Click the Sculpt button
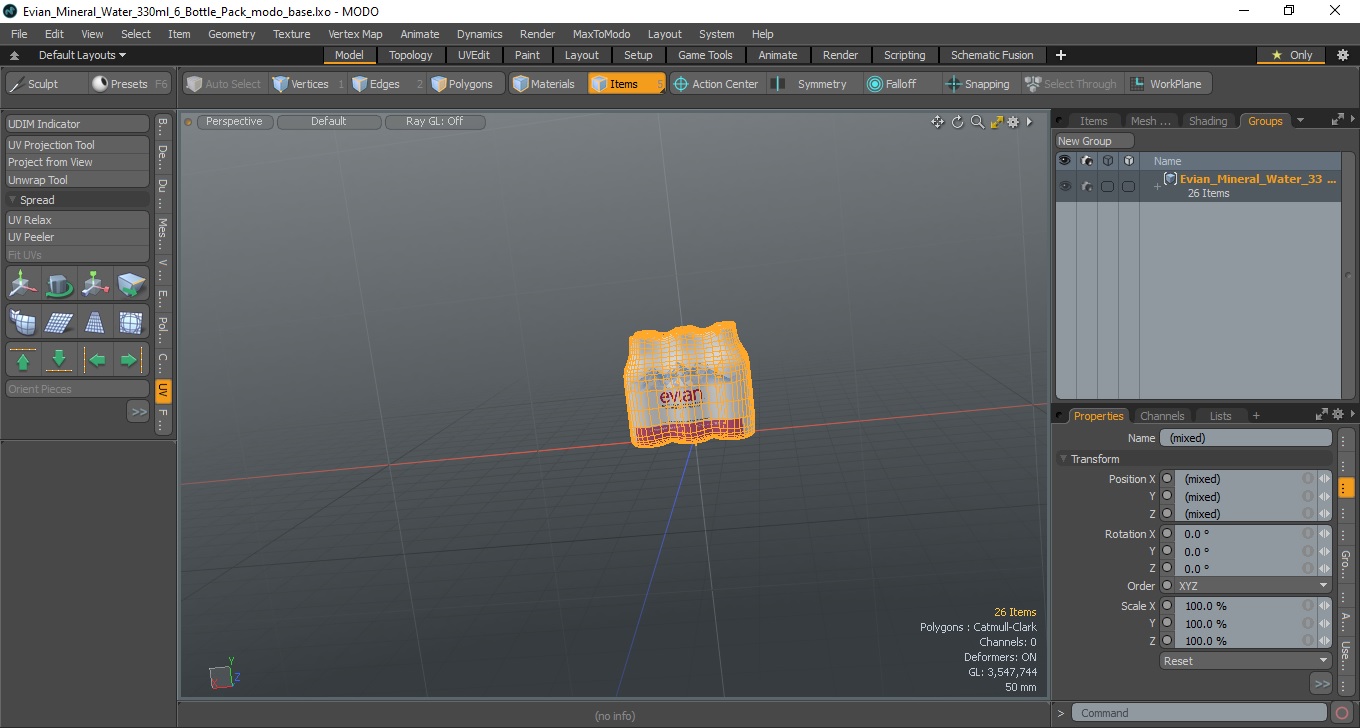 coord(44,84)
